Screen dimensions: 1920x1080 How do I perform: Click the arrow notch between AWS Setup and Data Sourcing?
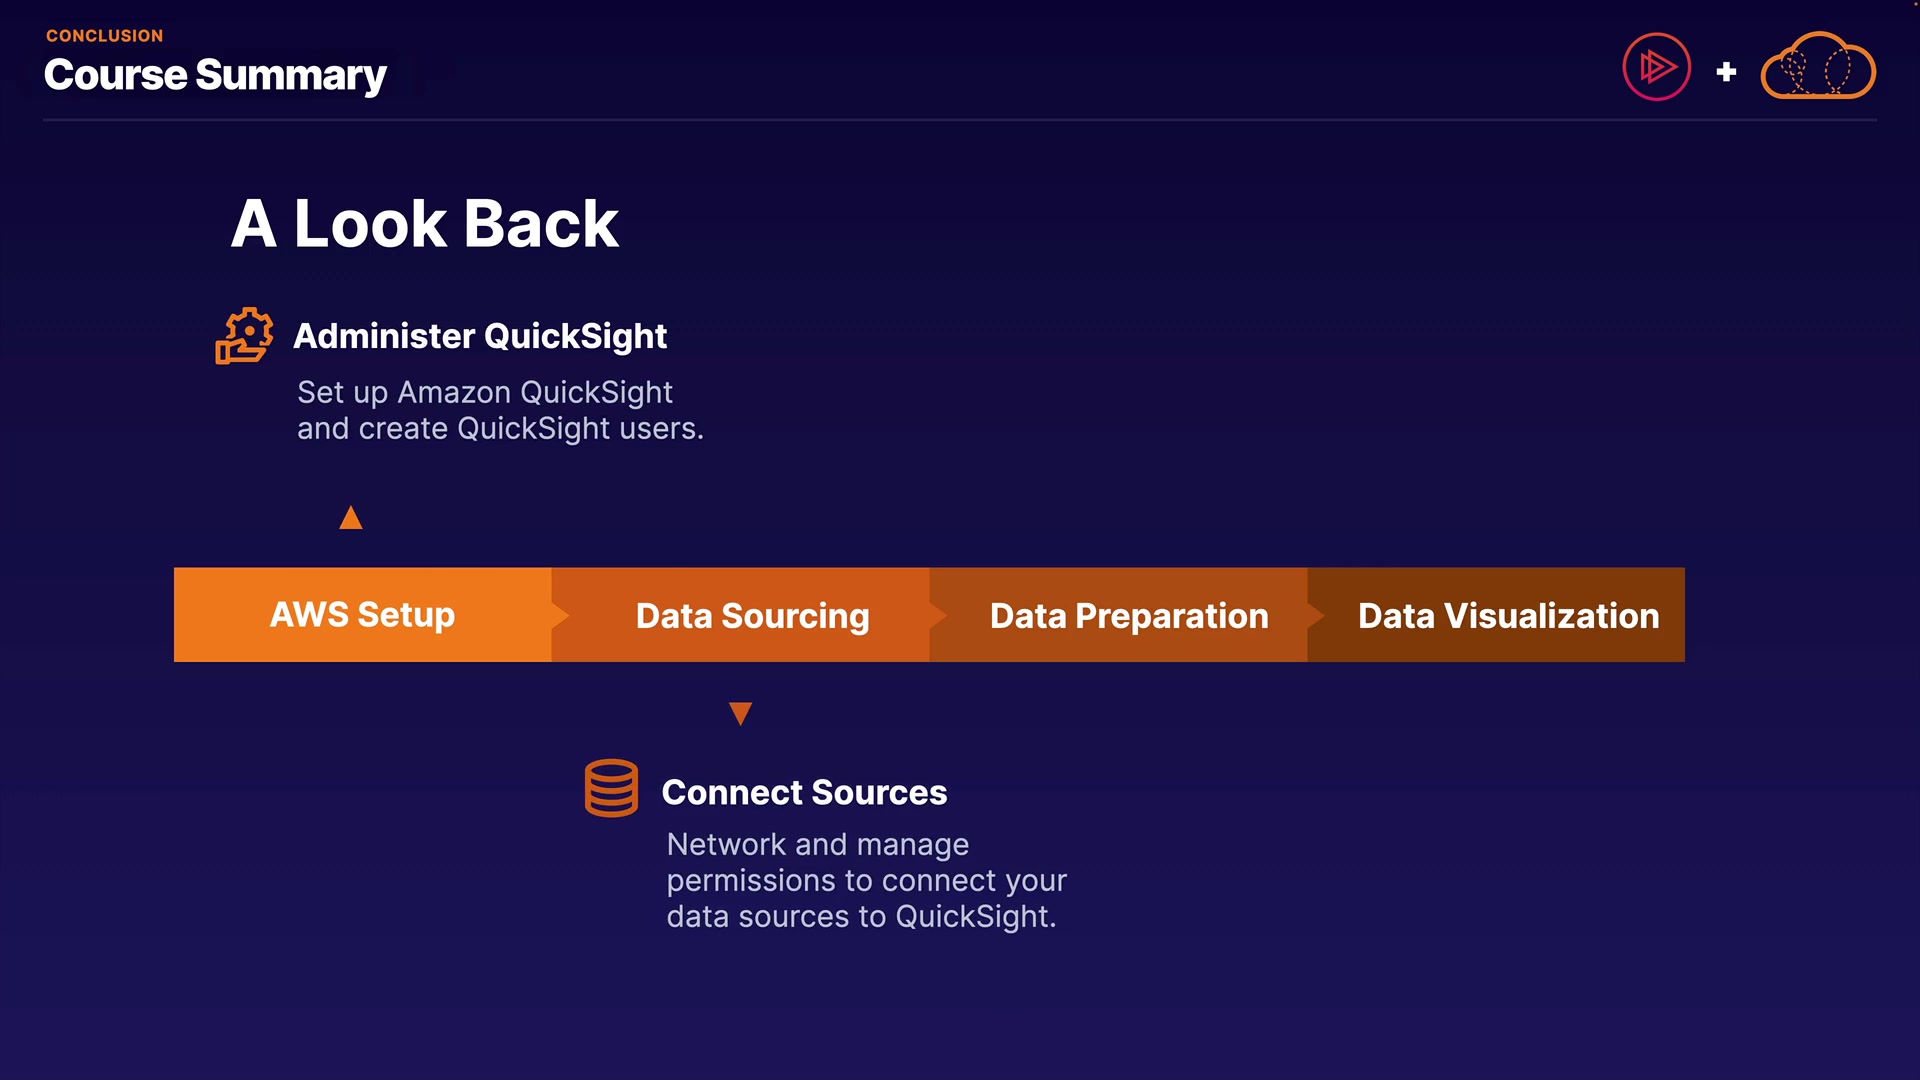pyautogui.click(x=560, y=615)
